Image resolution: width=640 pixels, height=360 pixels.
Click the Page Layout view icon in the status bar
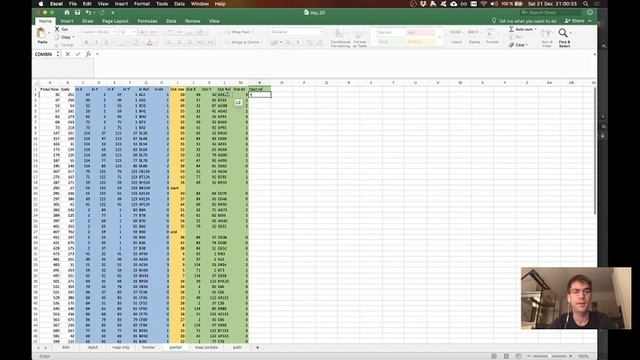(507, 356)
